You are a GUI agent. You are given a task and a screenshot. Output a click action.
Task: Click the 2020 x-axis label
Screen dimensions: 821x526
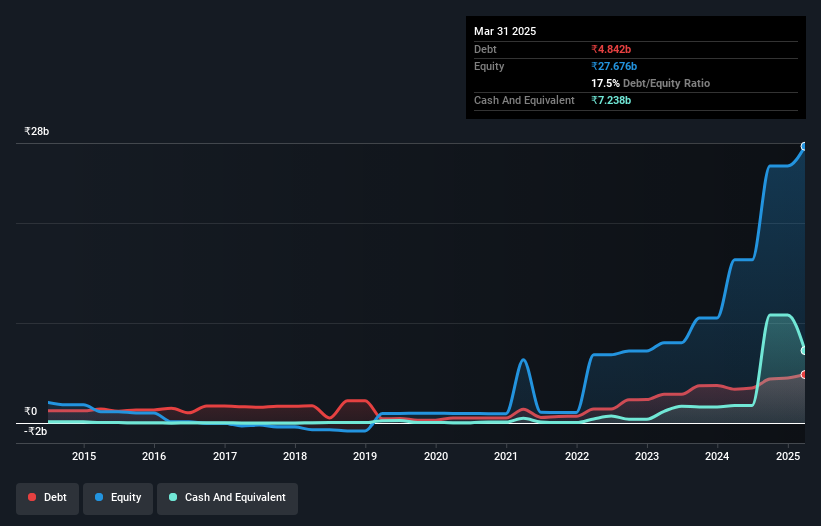pos(436,456)
